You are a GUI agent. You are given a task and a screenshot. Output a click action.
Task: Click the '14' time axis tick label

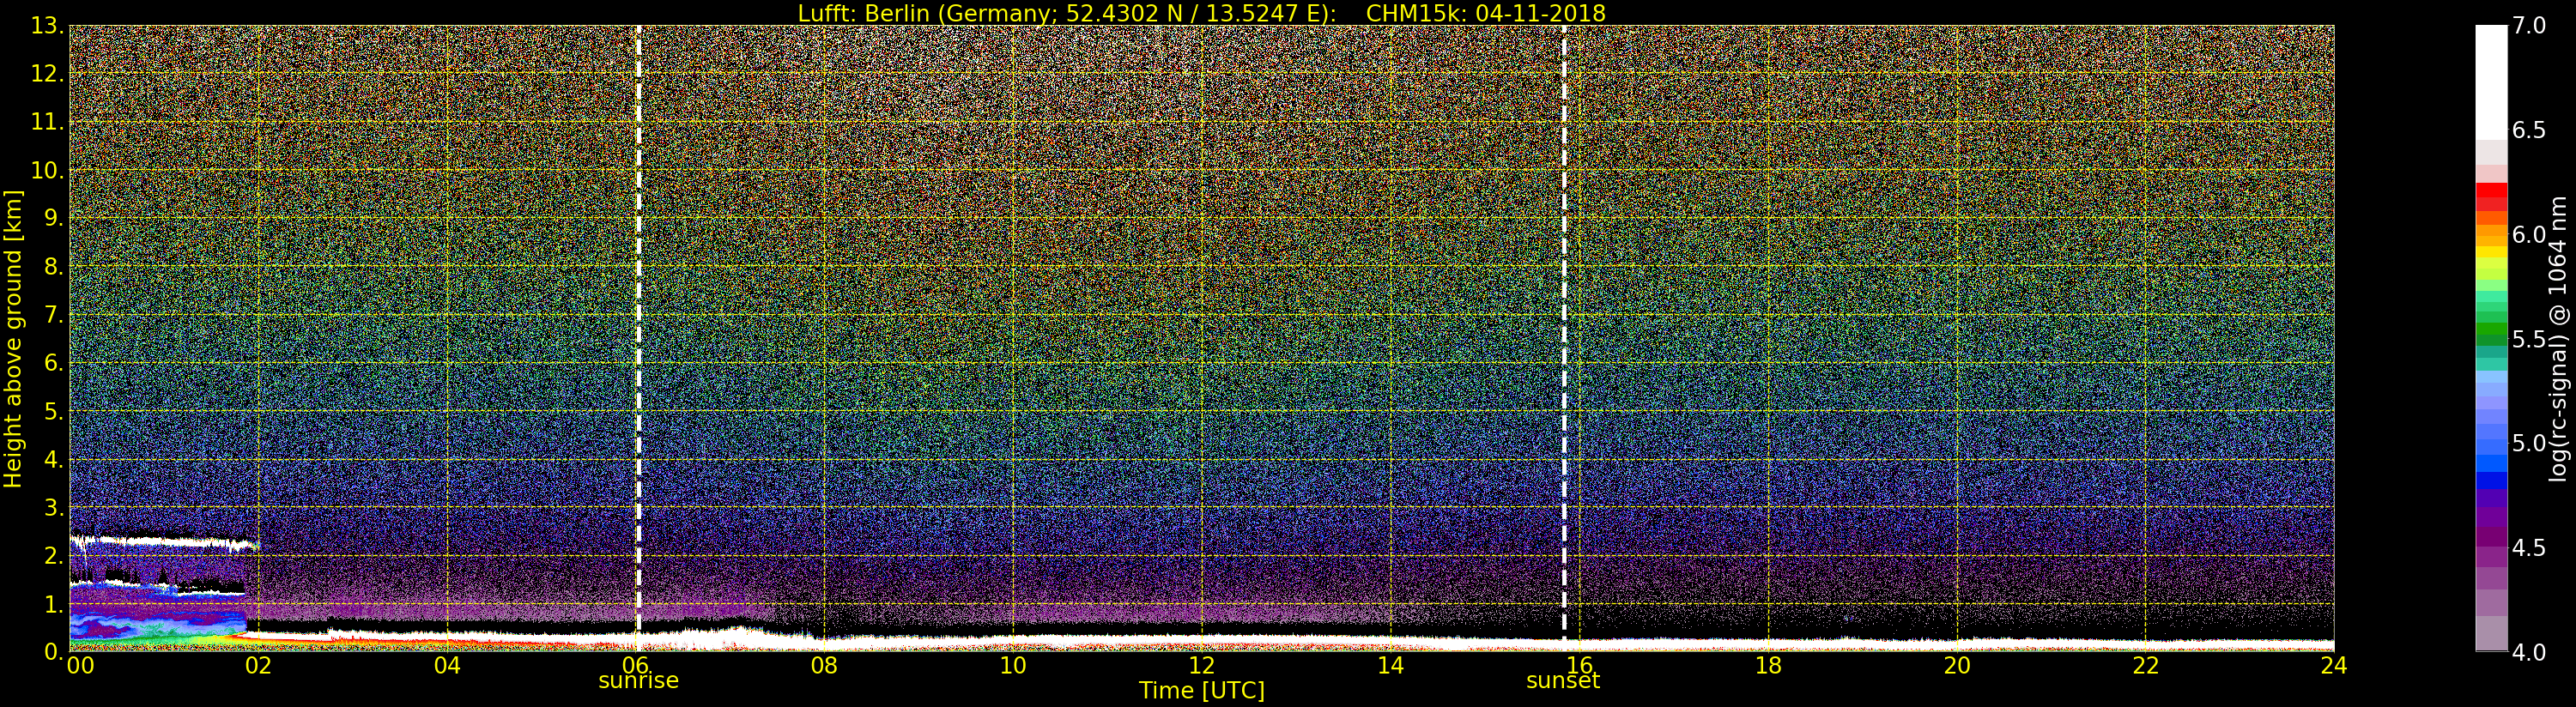point(1390,666)
